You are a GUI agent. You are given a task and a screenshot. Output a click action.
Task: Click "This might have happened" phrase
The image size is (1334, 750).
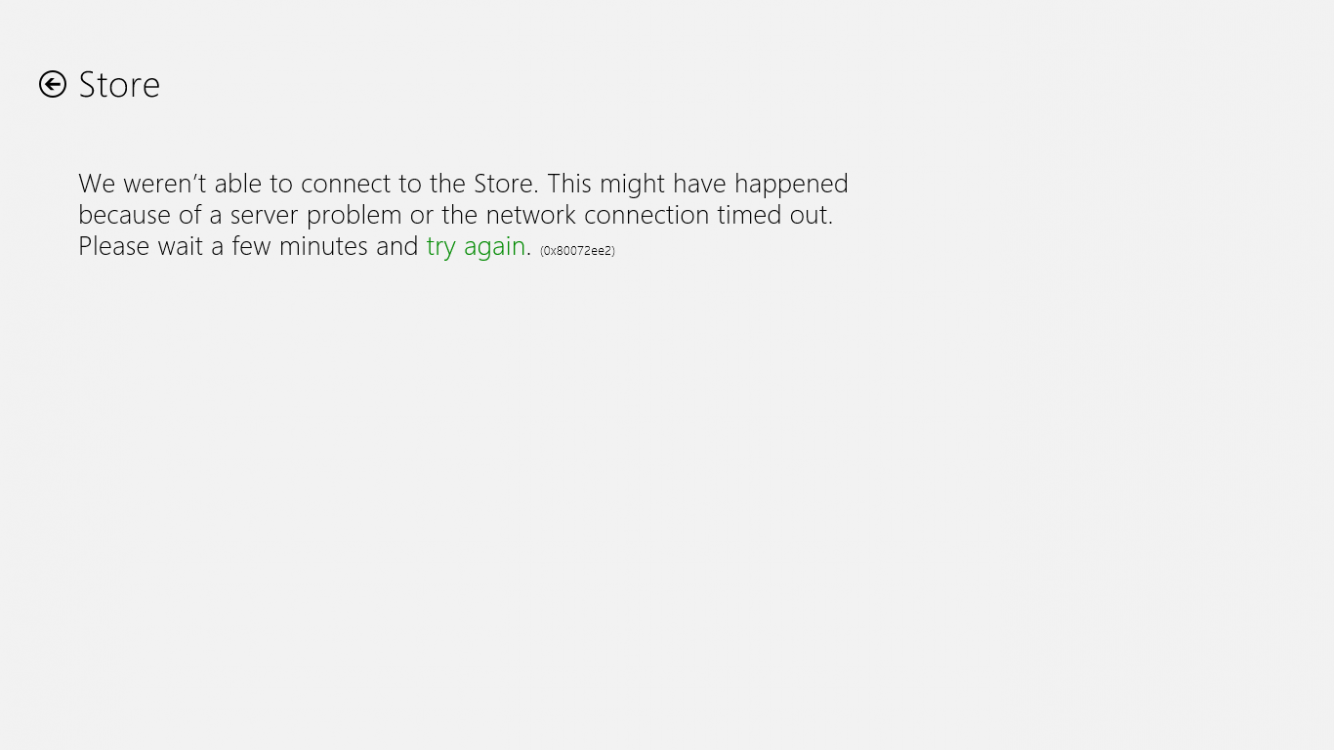pos(698,184)
